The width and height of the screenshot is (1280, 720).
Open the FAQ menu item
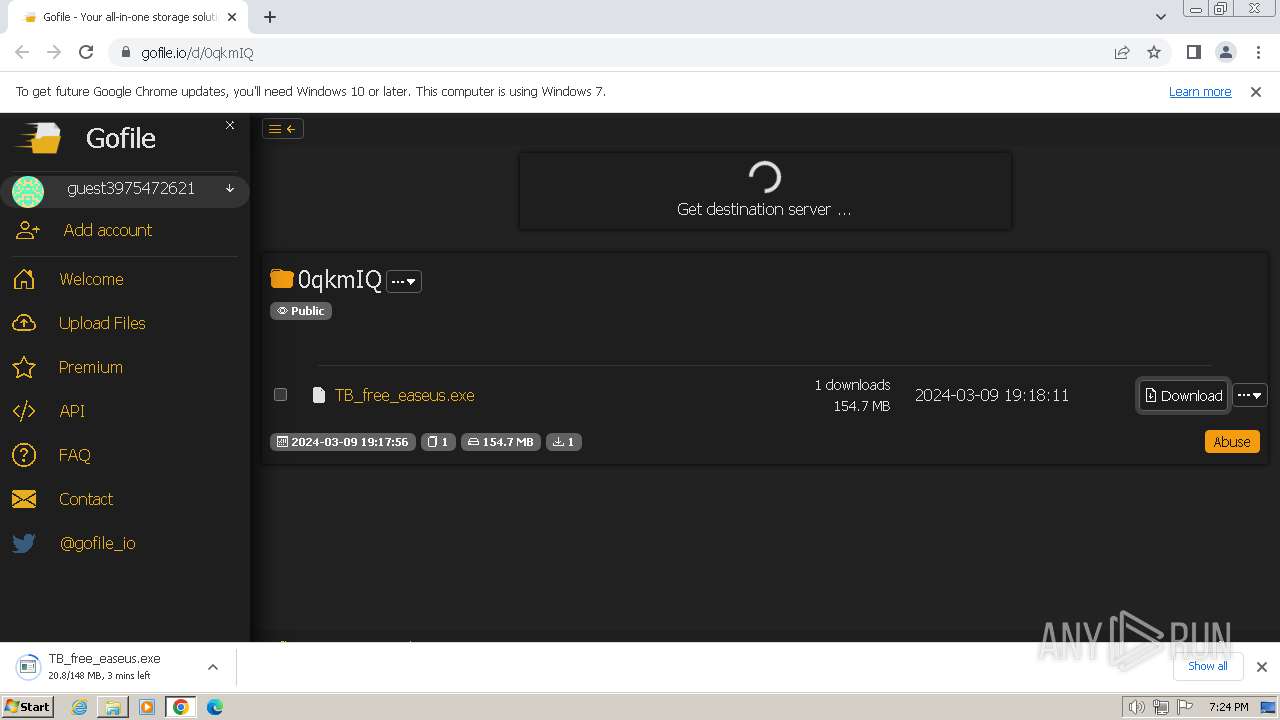[75, 455]
